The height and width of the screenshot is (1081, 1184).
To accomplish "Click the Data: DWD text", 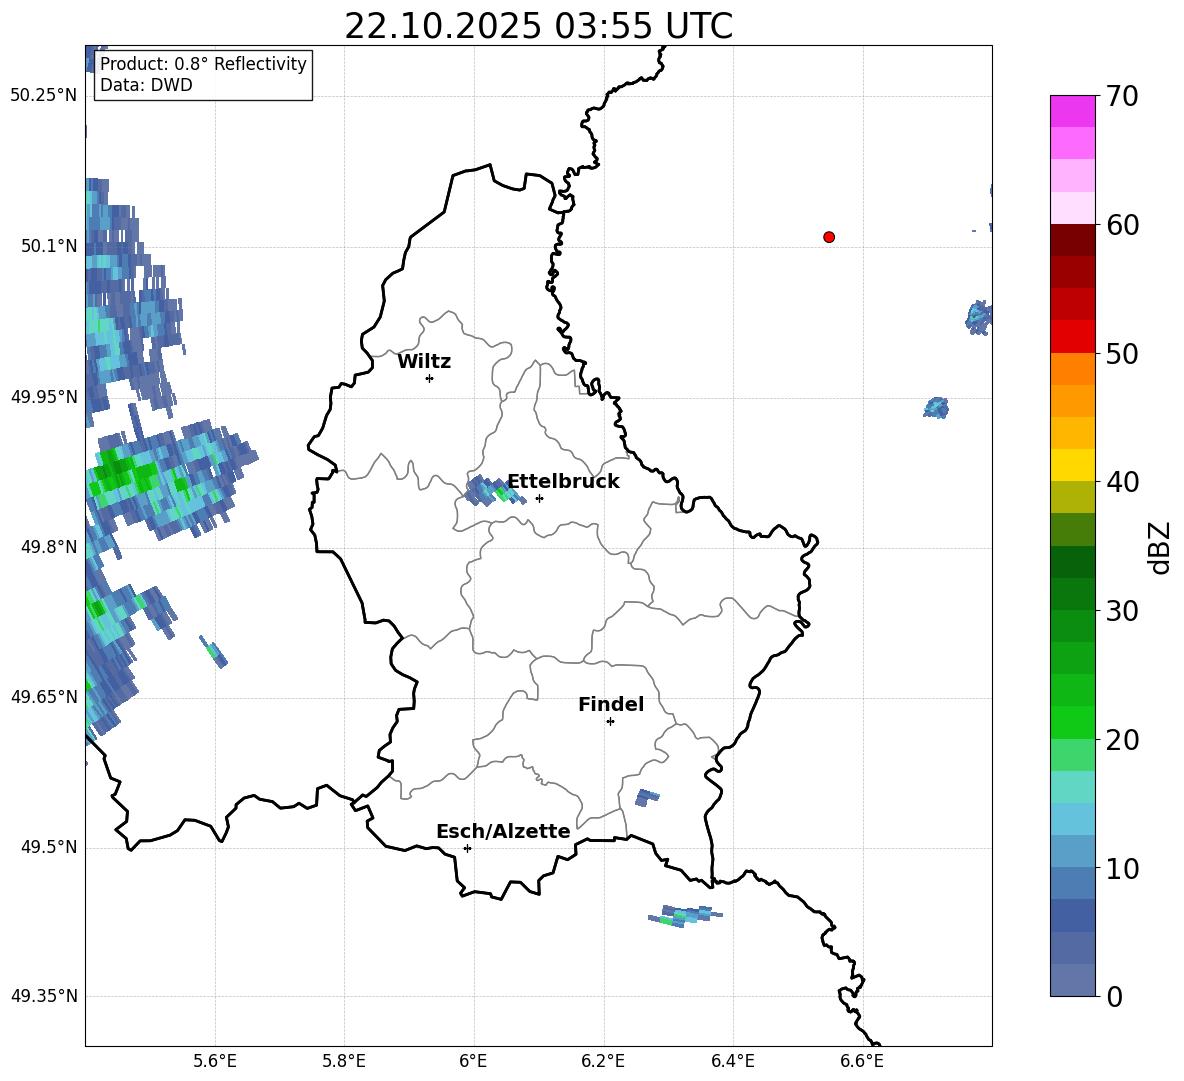I will pyautogui.click(x=146, y=85).
